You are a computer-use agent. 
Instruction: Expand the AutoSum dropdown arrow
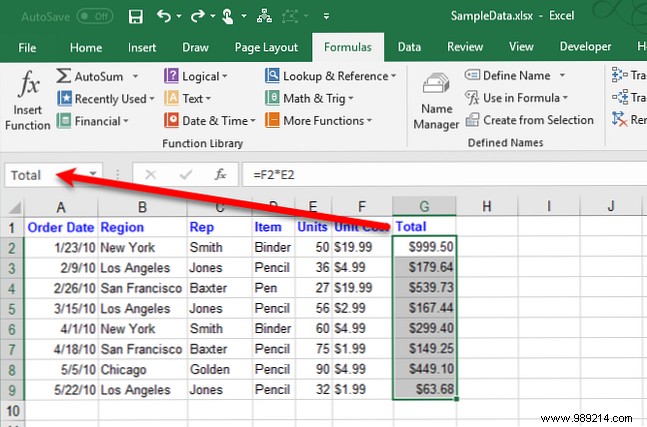[135, 76]
